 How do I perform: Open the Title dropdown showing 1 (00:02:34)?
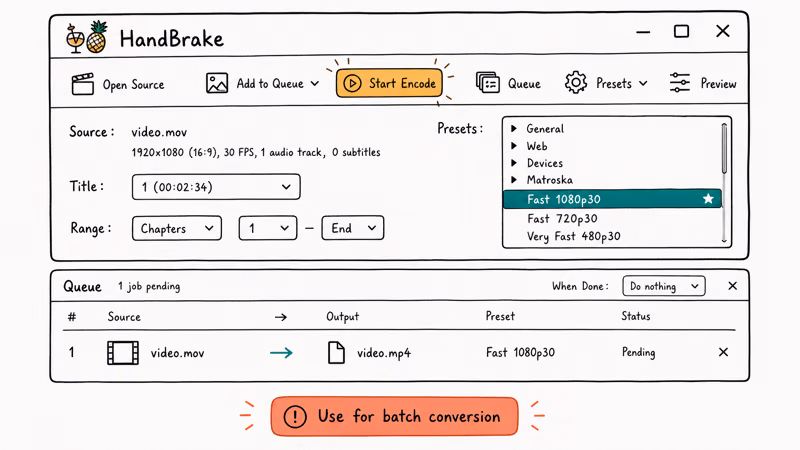pos(216,187)
